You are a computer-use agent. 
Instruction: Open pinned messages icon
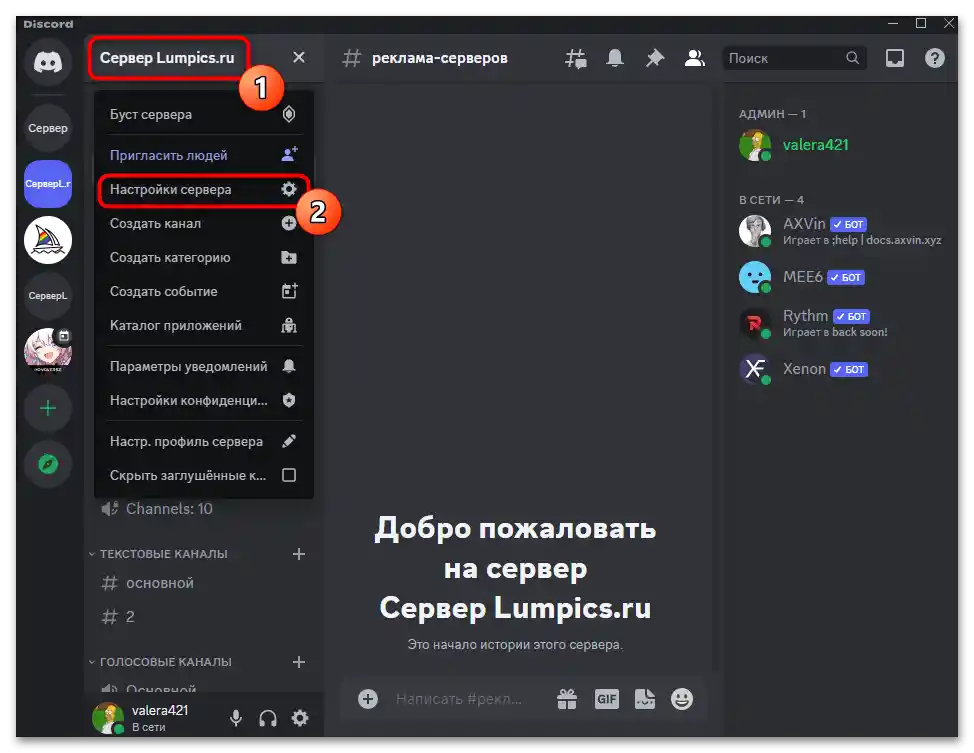pos(655,57)
